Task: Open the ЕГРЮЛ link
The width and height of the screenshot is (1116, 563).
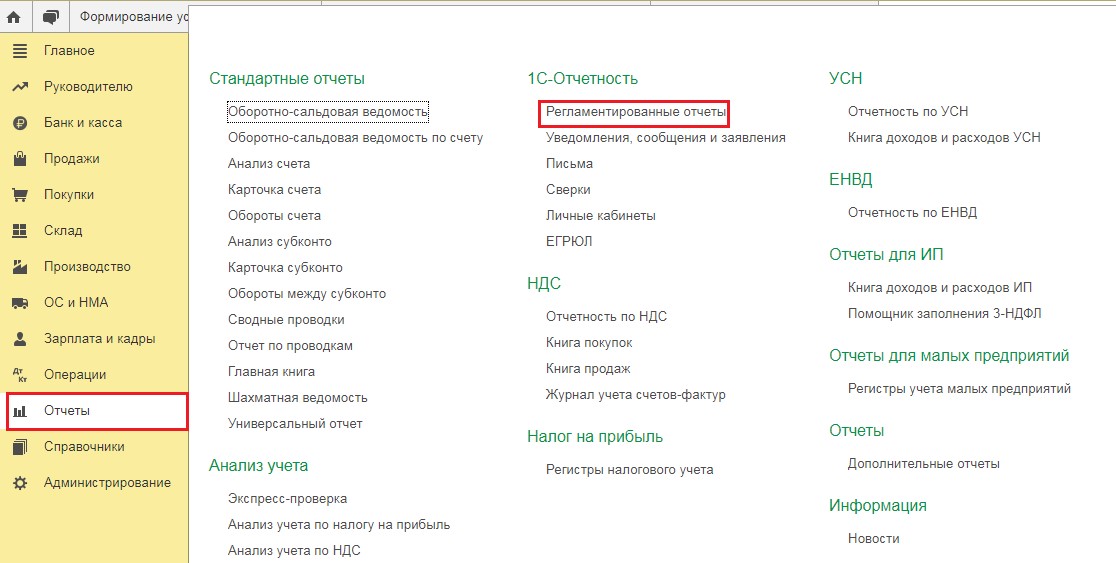Action: point(569,241)
